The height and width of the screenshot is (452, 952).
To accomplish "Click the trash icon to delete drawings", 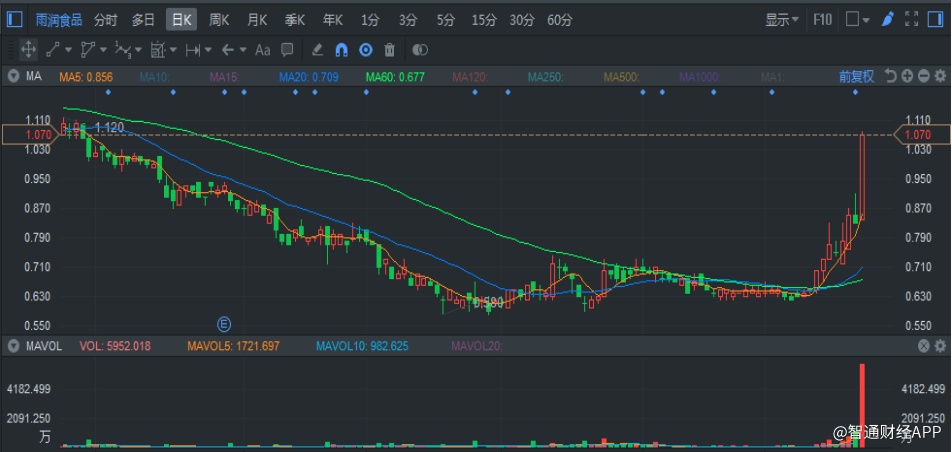I will [x=389, y=50].
